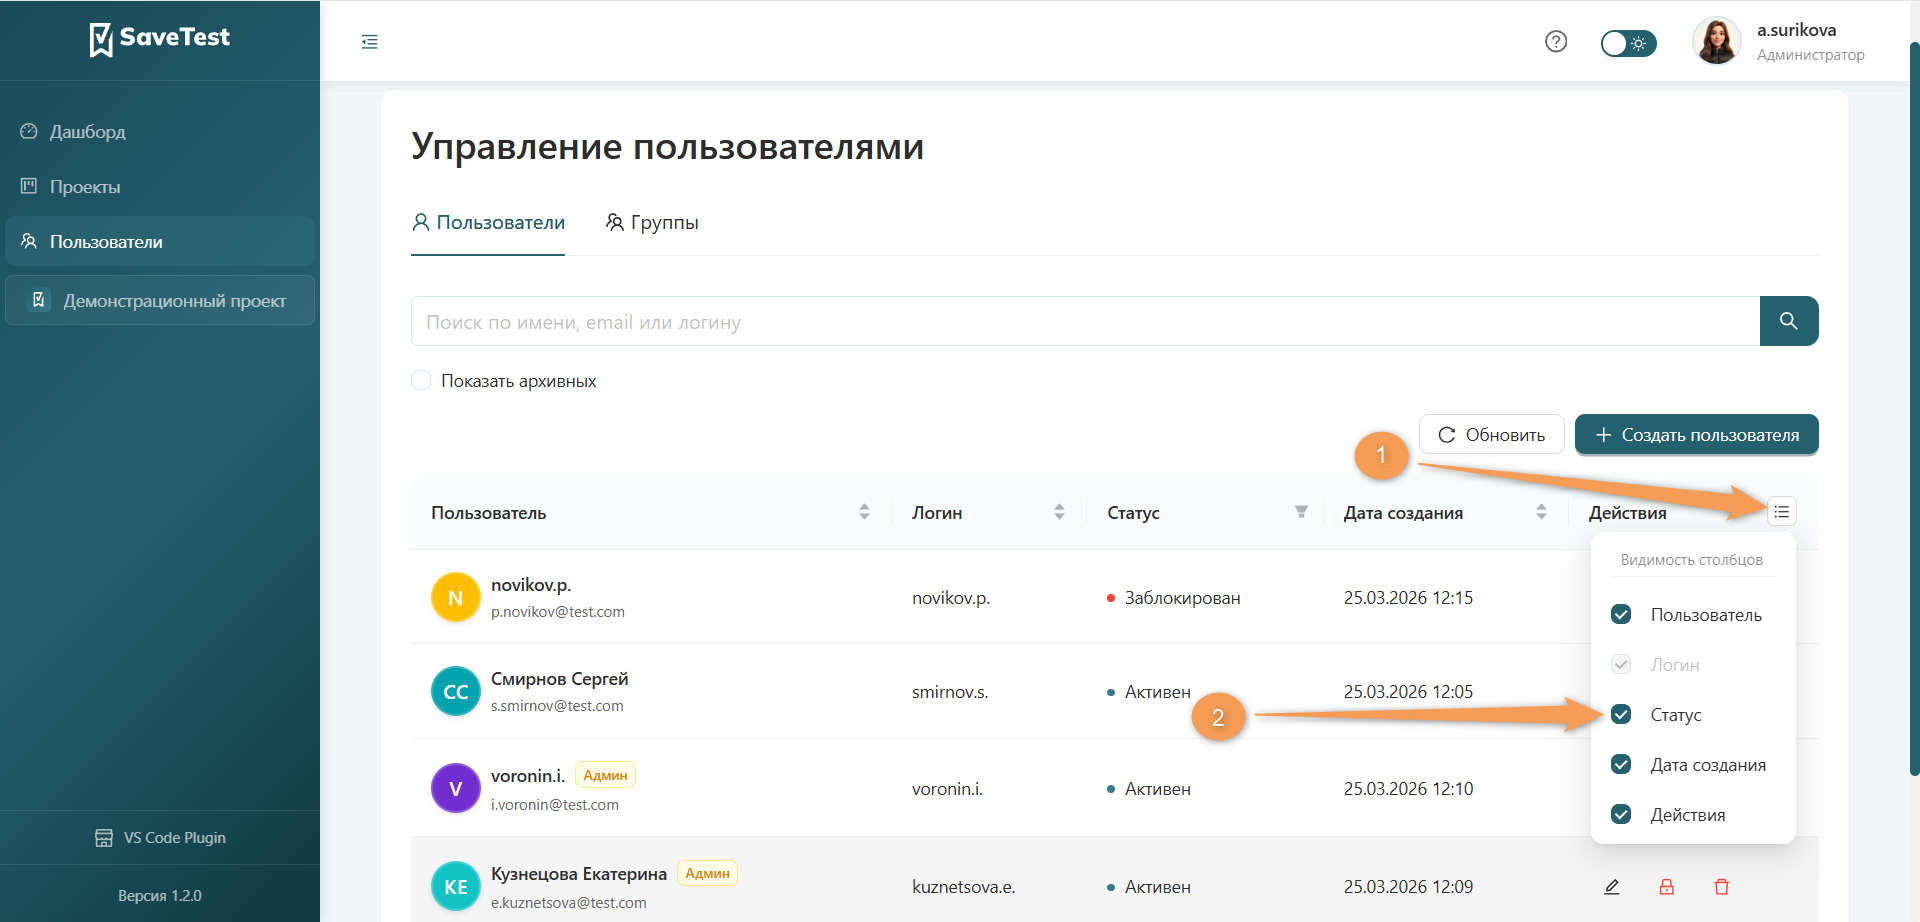Open the column visibility icon above Действия

tap(1782, 511)
